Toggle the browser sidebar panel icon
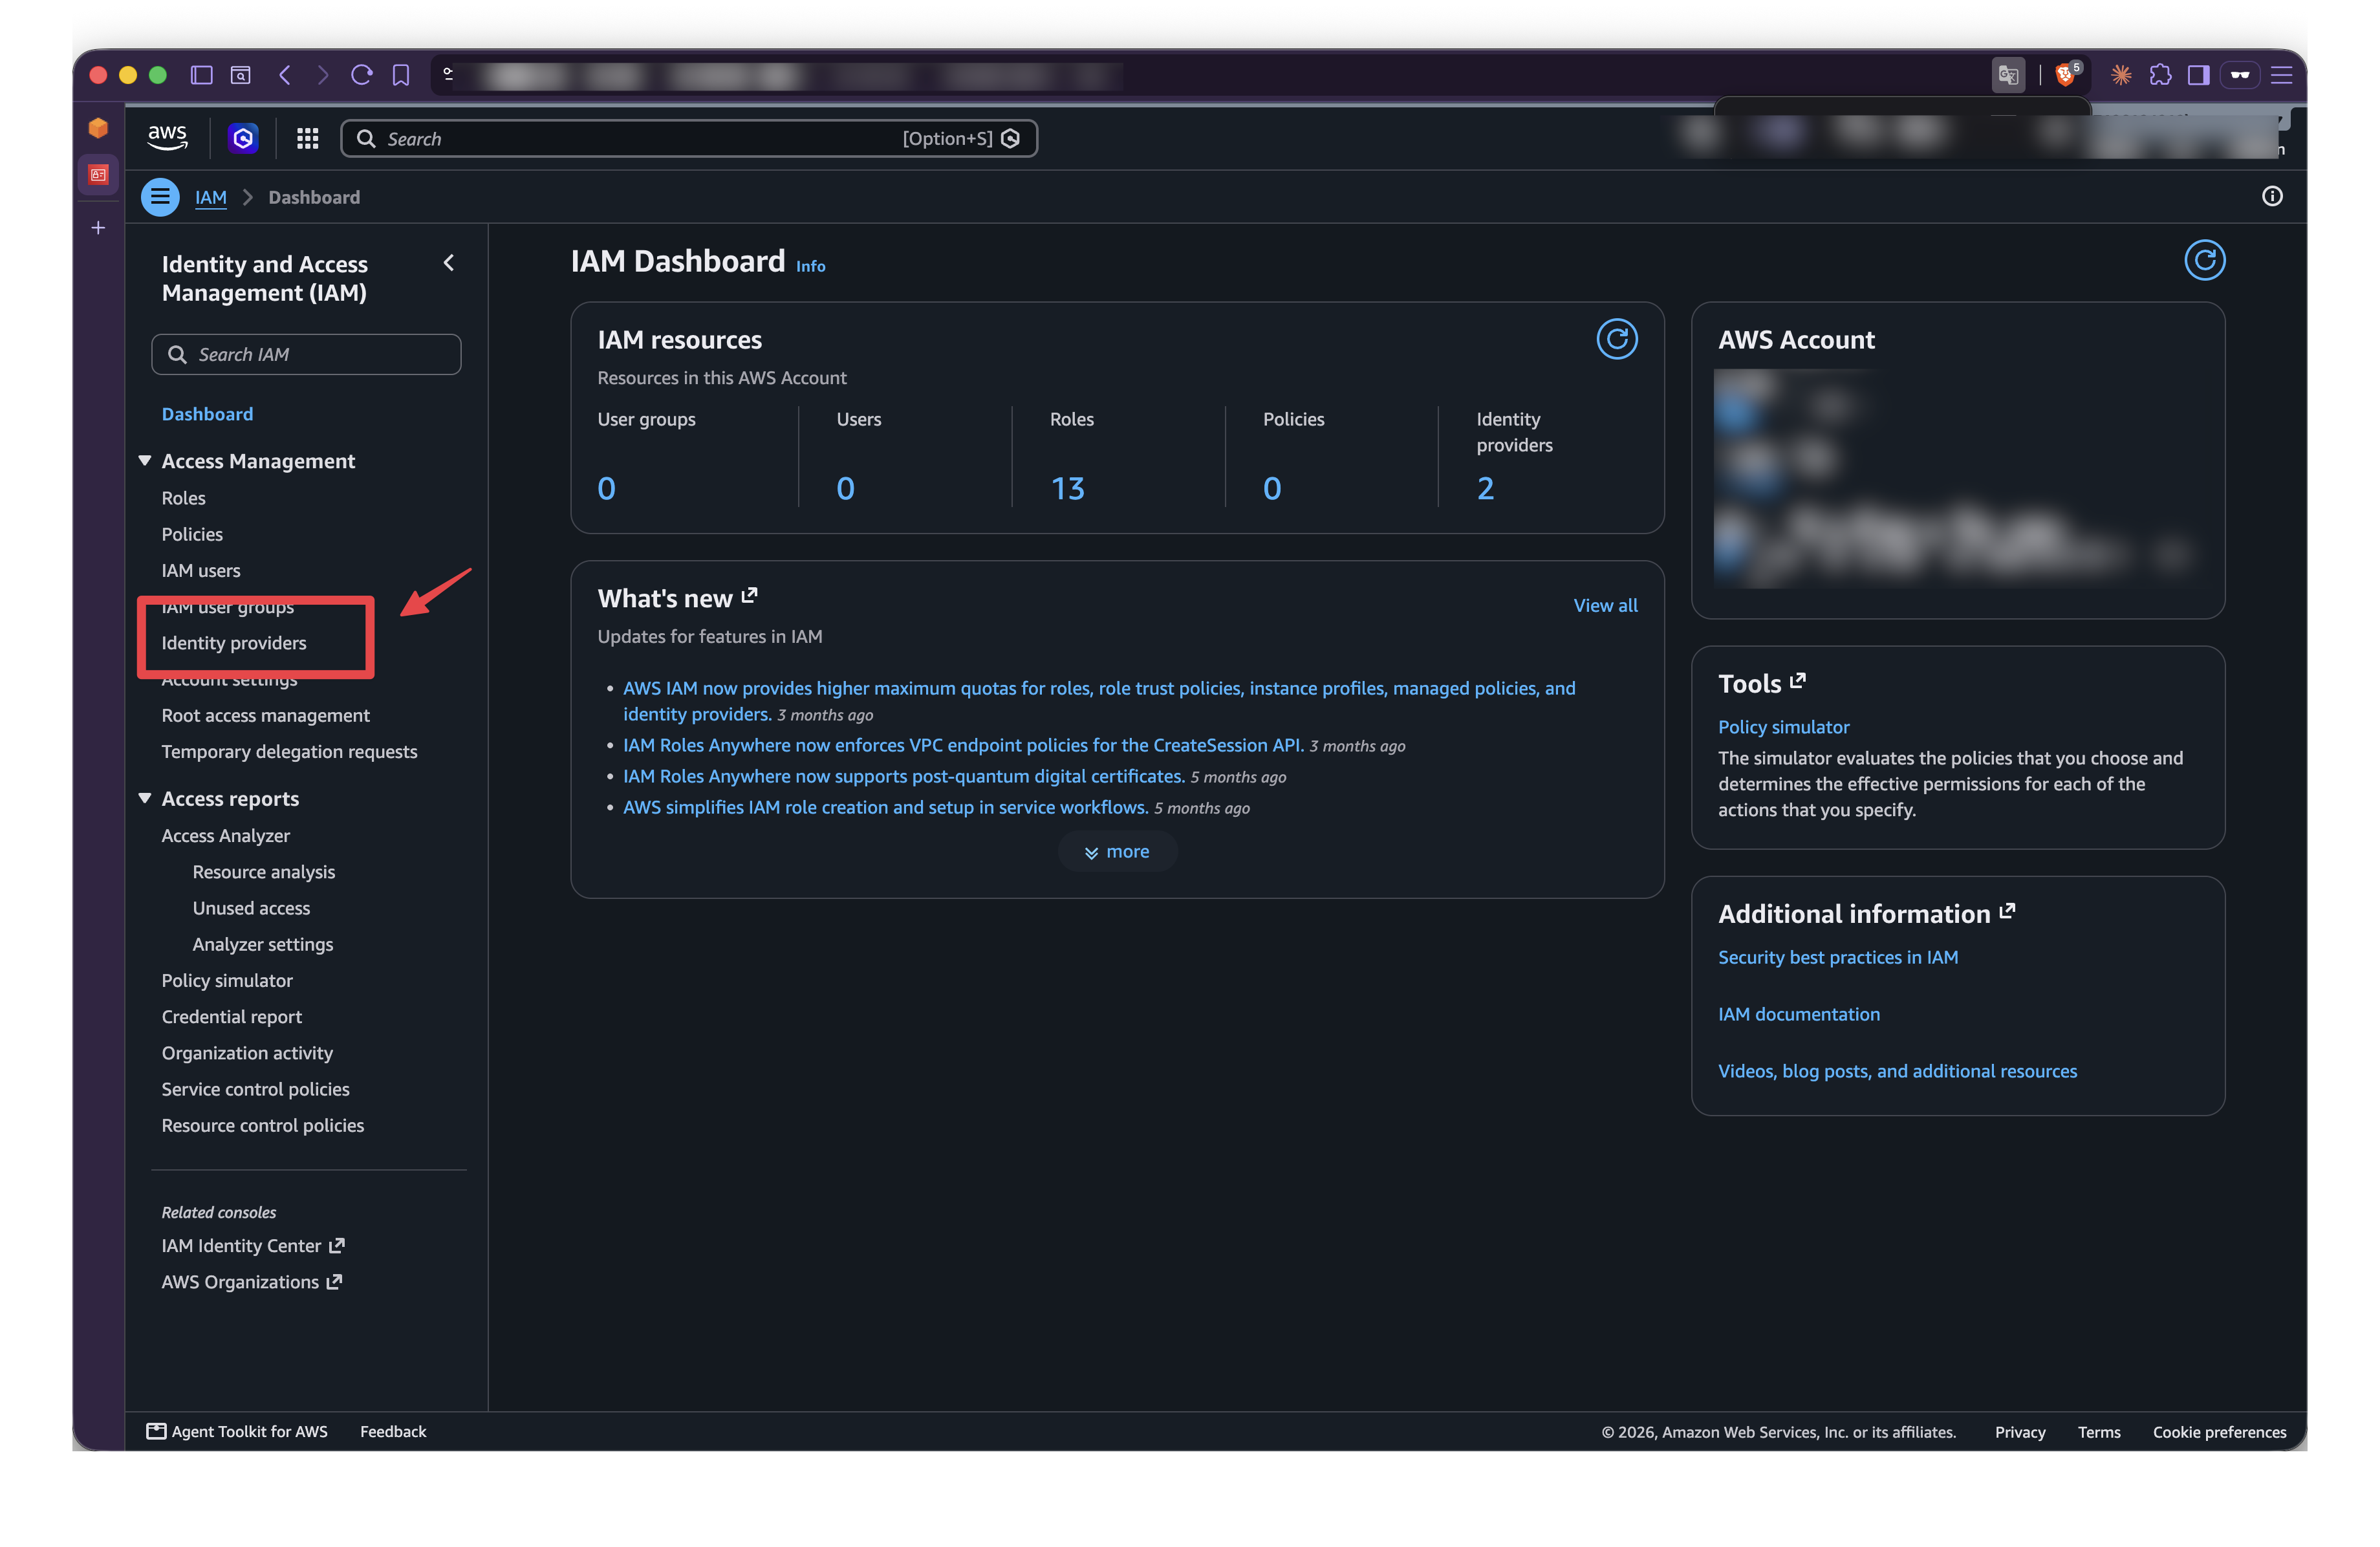 pyautogui.click(x=202, y=75)
